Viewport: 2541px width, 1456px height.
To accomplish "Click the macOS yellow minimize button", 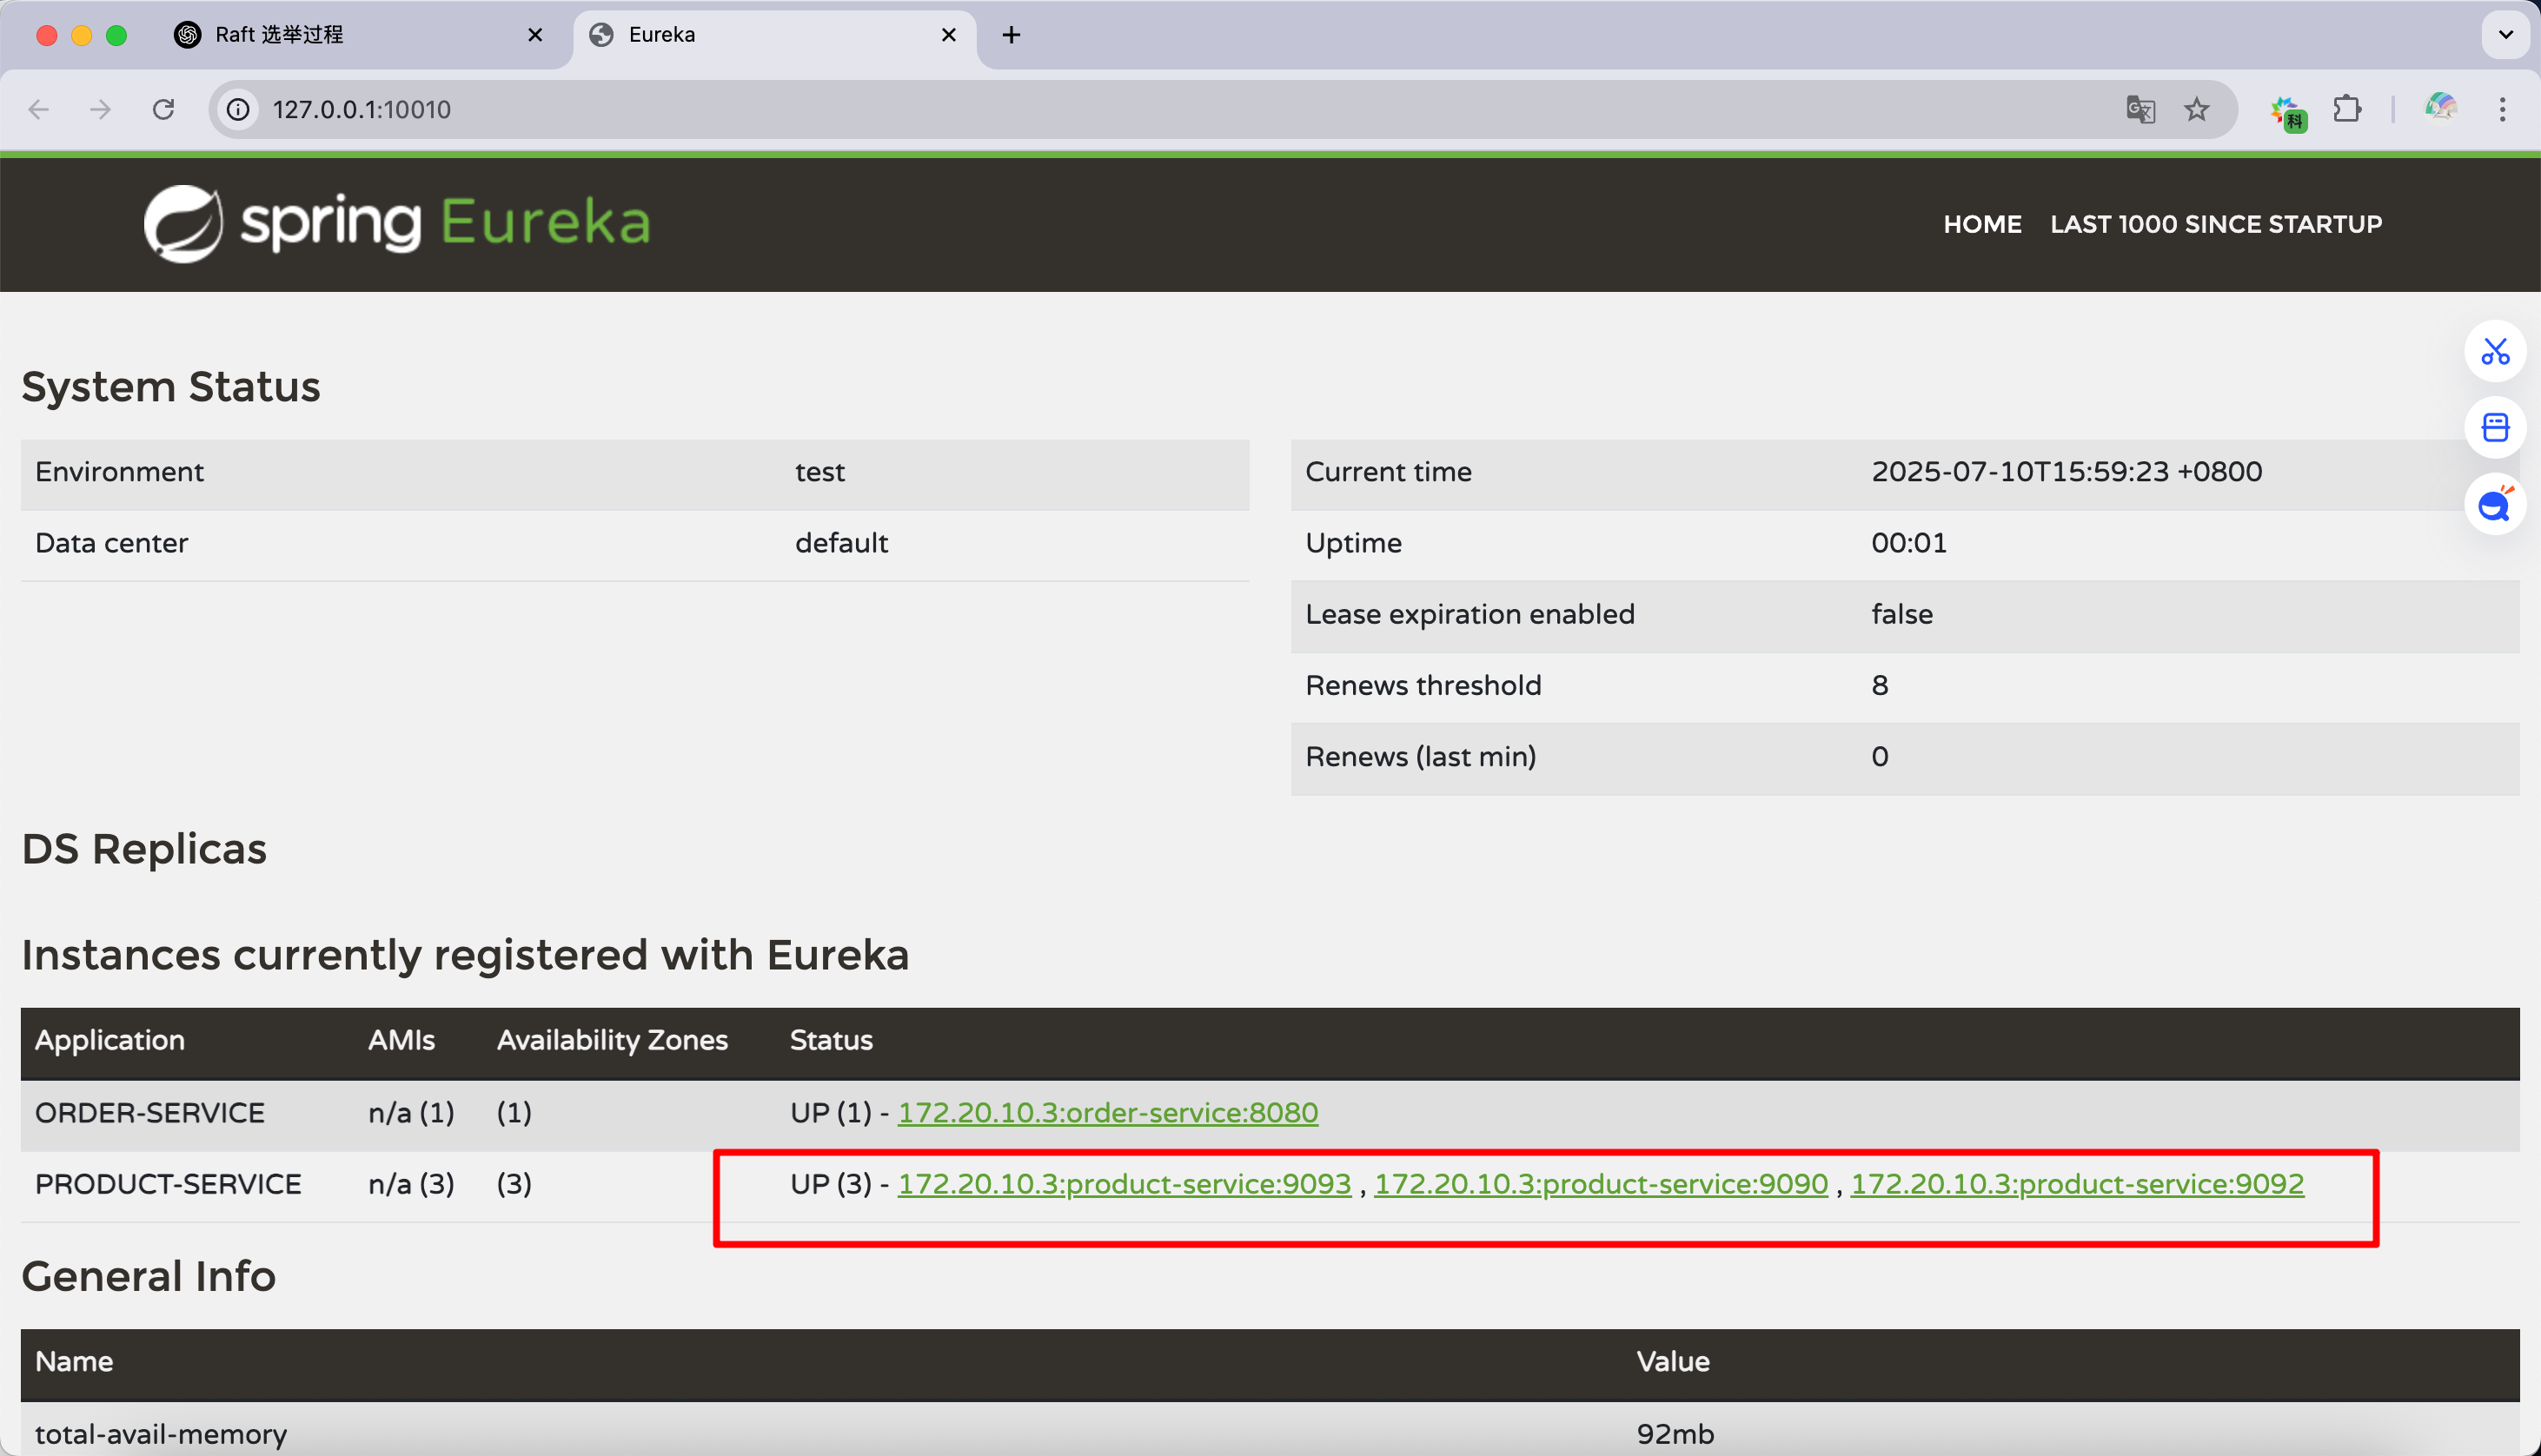I will pyautogui.click(x=82, y=35).
